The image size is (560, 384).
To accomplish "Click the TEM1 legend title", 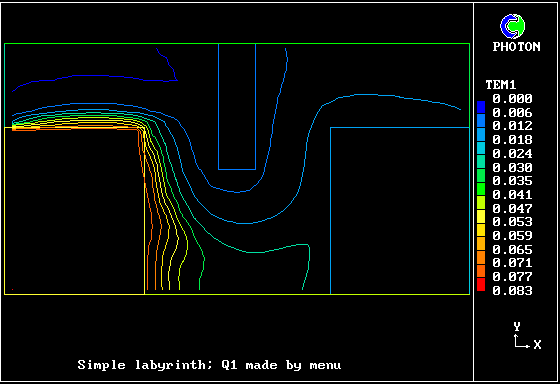I will tap(501, 85).
